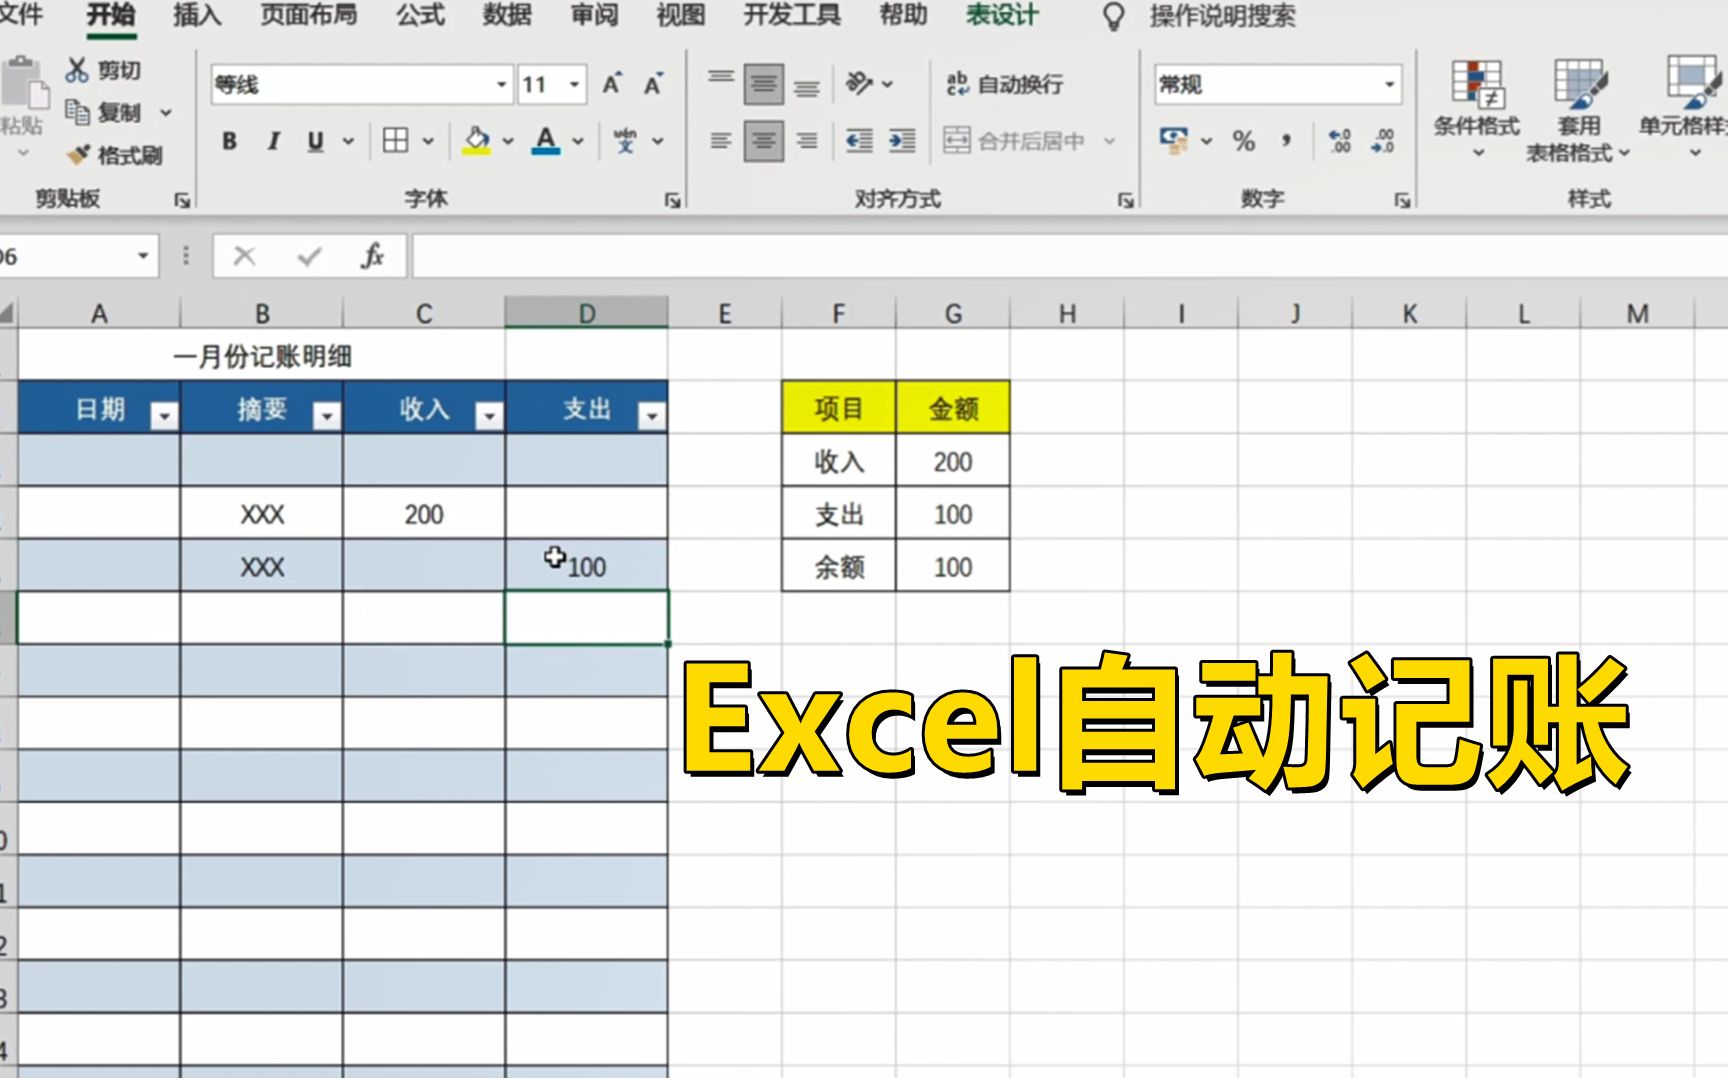Align text left
This screenshot has width=1728, height=1080.
(x=721, y=141)
